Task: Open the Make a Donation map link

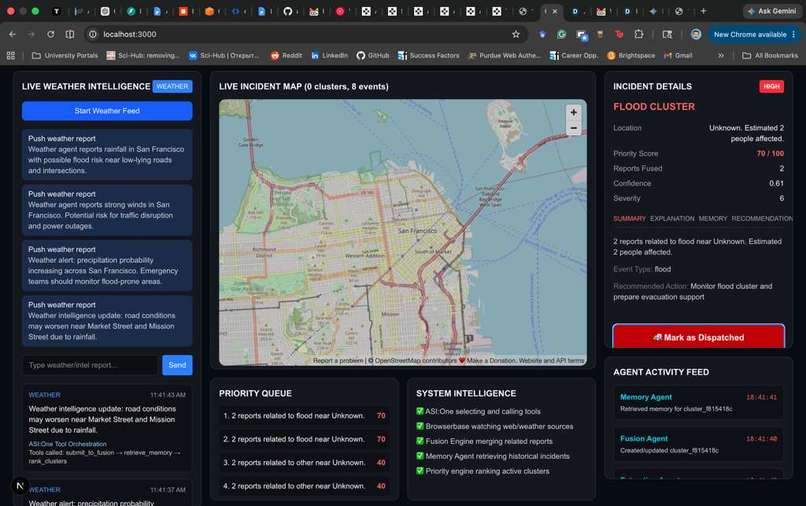Action: coord(490,361)
